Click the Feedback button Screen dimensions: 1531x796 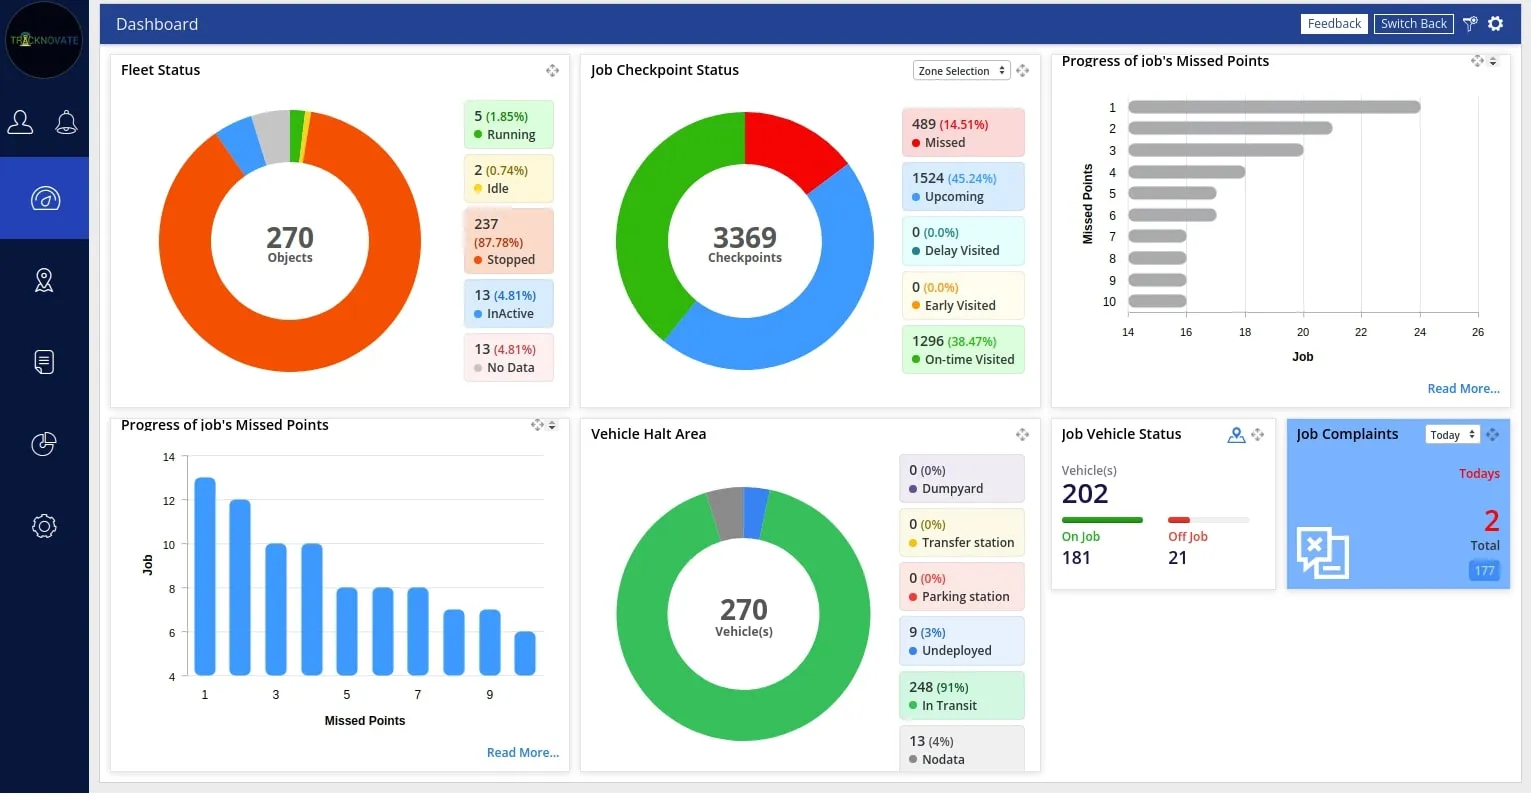[x=1334, y=24]
